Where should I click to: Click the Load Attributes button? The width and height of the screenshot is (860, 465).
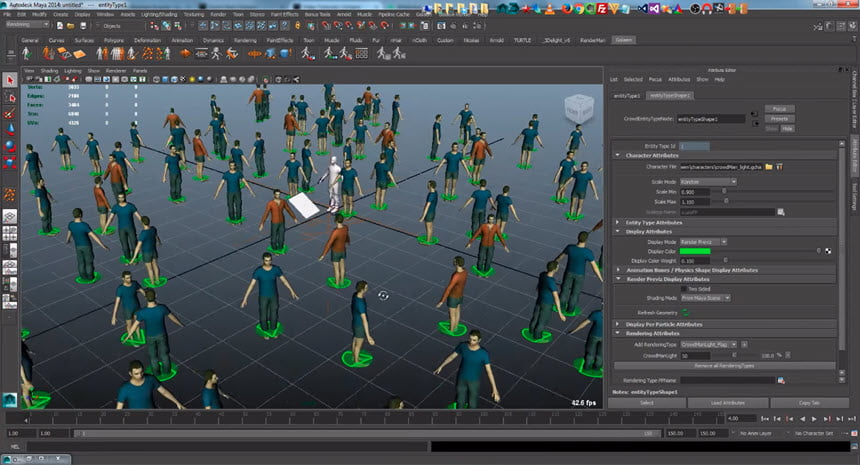(x=728, y=403)
